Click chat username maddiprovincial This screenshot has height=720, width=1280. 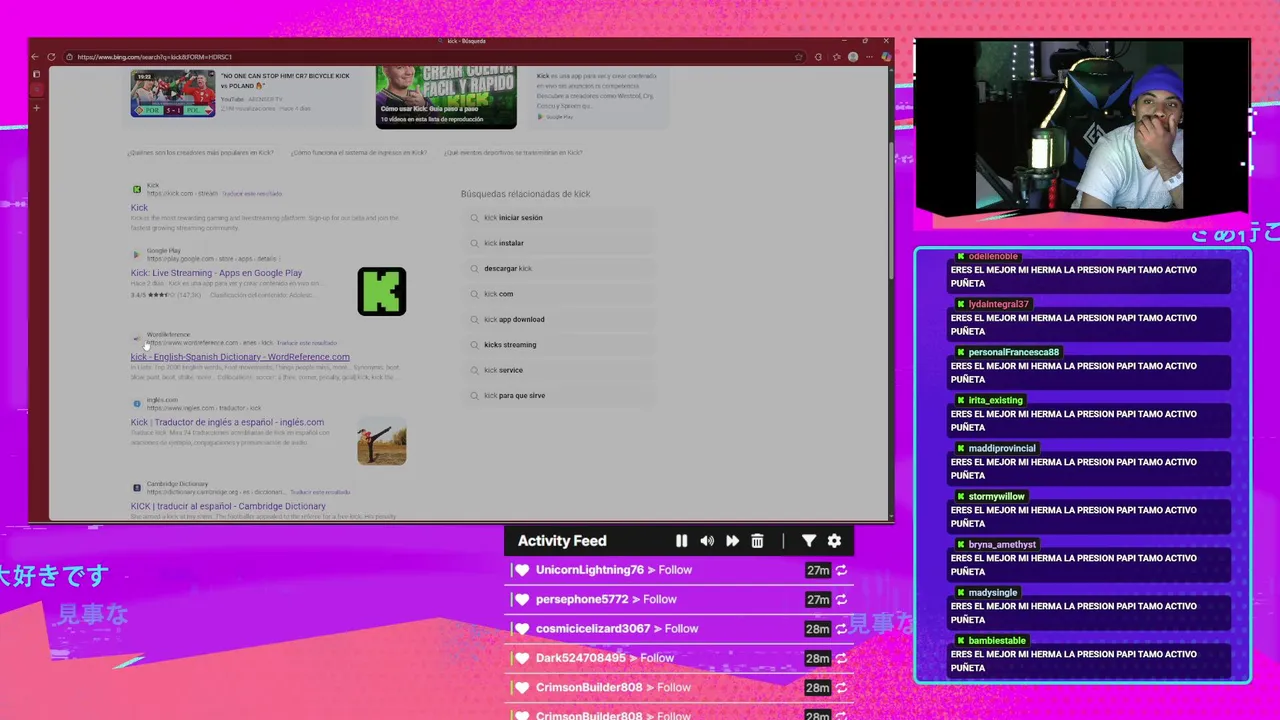point(1002,448)
